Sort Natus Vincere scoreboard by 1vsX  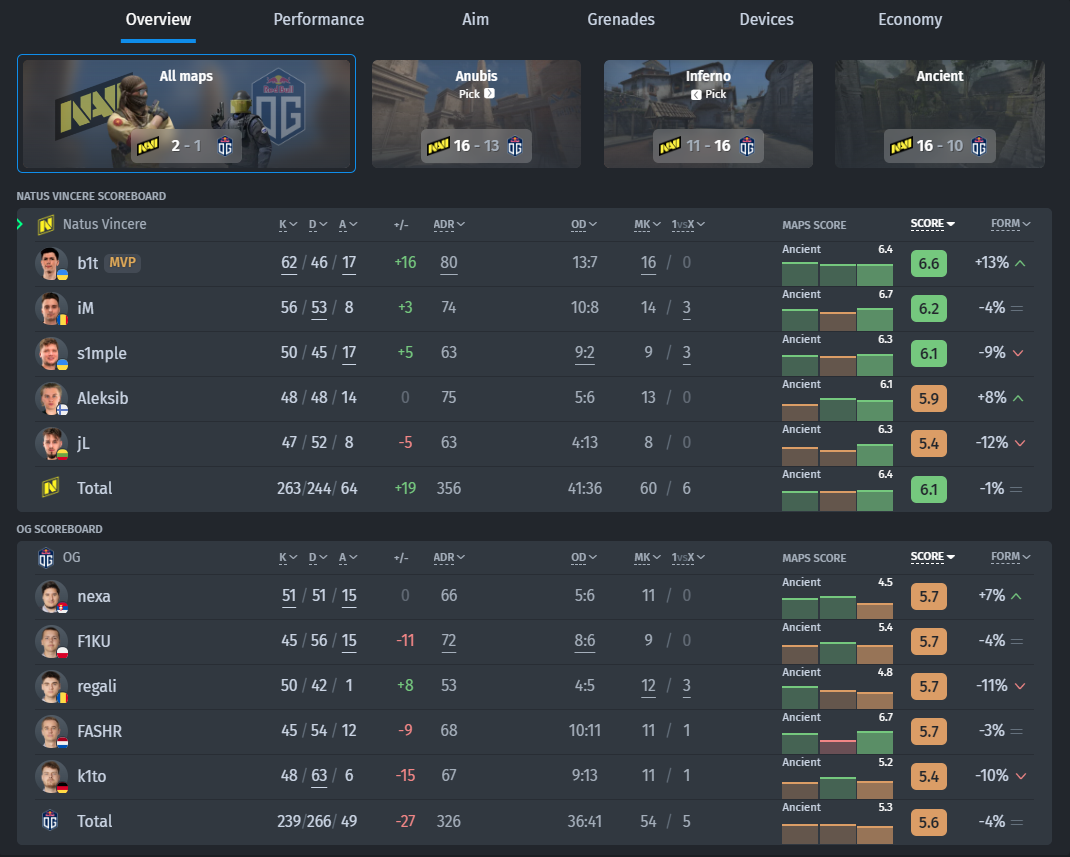click(688, 224)
